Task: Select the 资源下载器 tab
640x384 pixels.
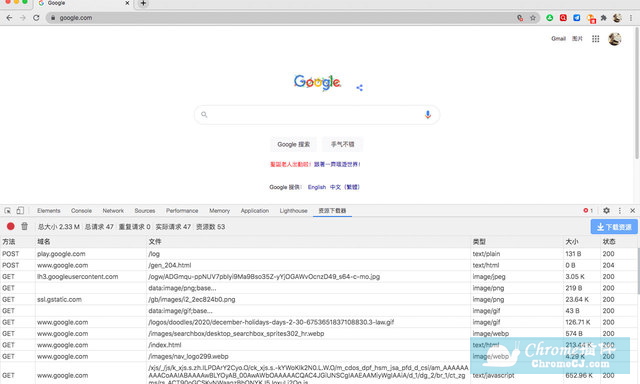Action: (332, 211)
